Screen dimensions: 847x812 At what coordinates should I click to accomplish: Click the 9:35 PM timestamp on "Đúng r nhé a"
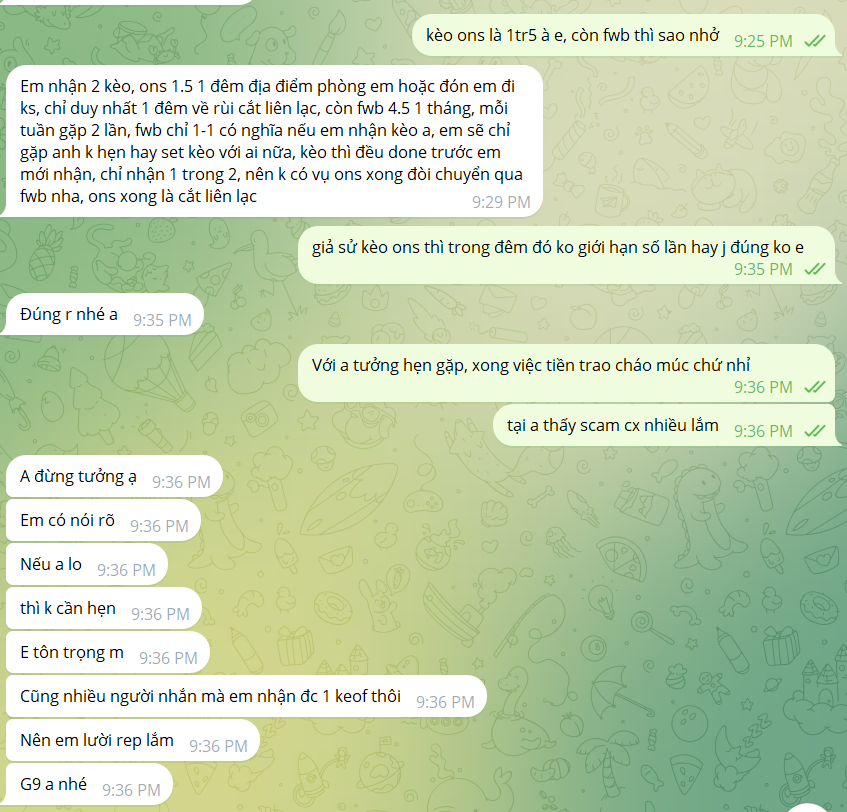coord(162,320)
